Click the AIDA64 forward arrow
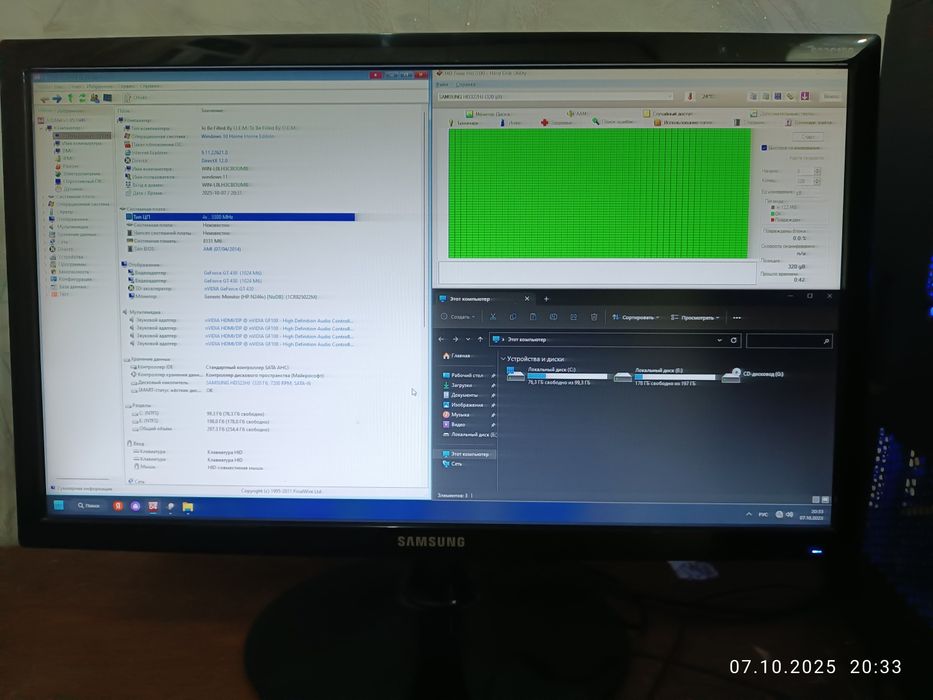 point(57,98)
